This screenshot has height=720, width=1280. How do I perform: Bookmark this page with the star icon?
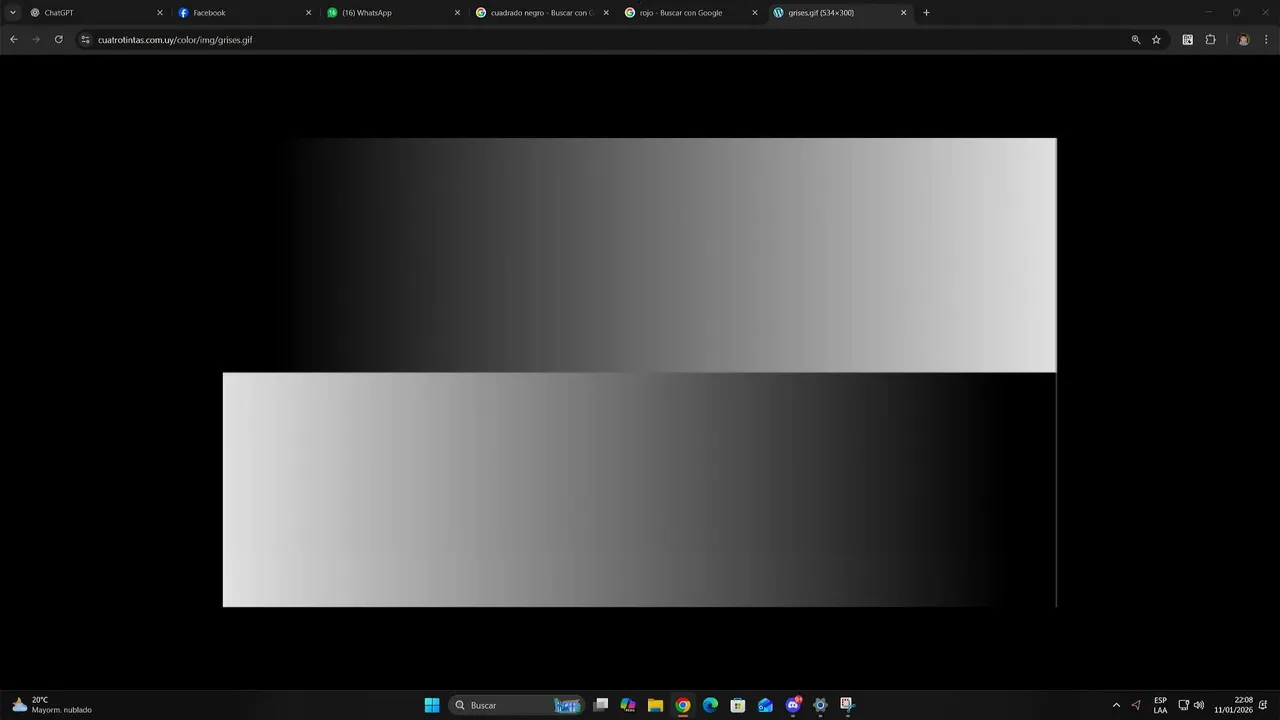(x=1156, y=40)
